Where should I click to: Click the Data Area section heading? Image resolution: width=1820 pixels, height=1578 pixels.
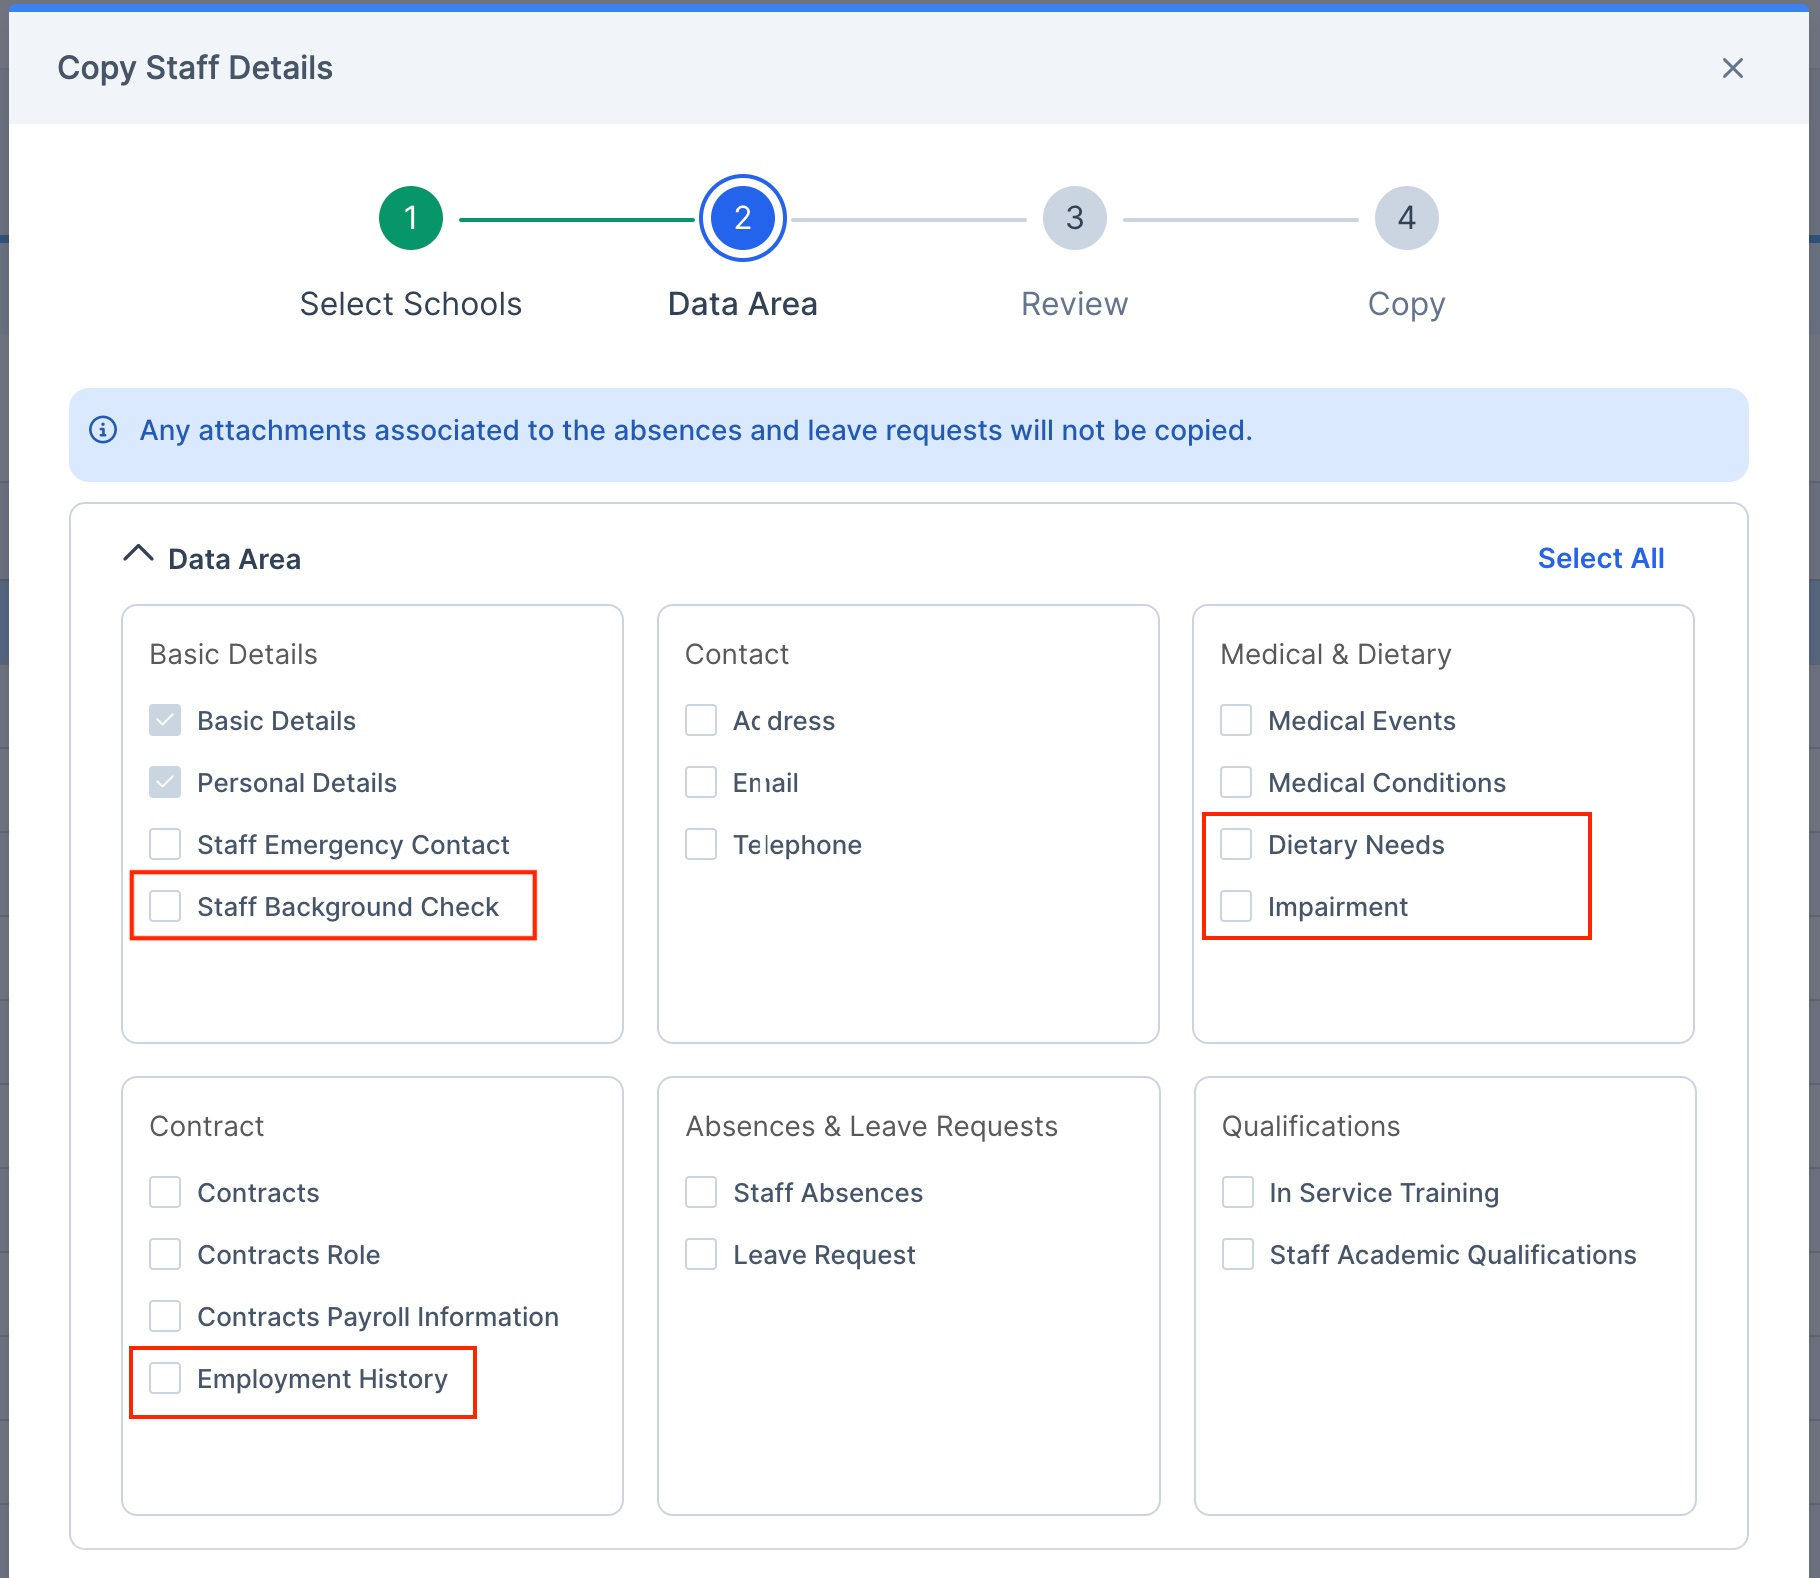pos(234,559)
